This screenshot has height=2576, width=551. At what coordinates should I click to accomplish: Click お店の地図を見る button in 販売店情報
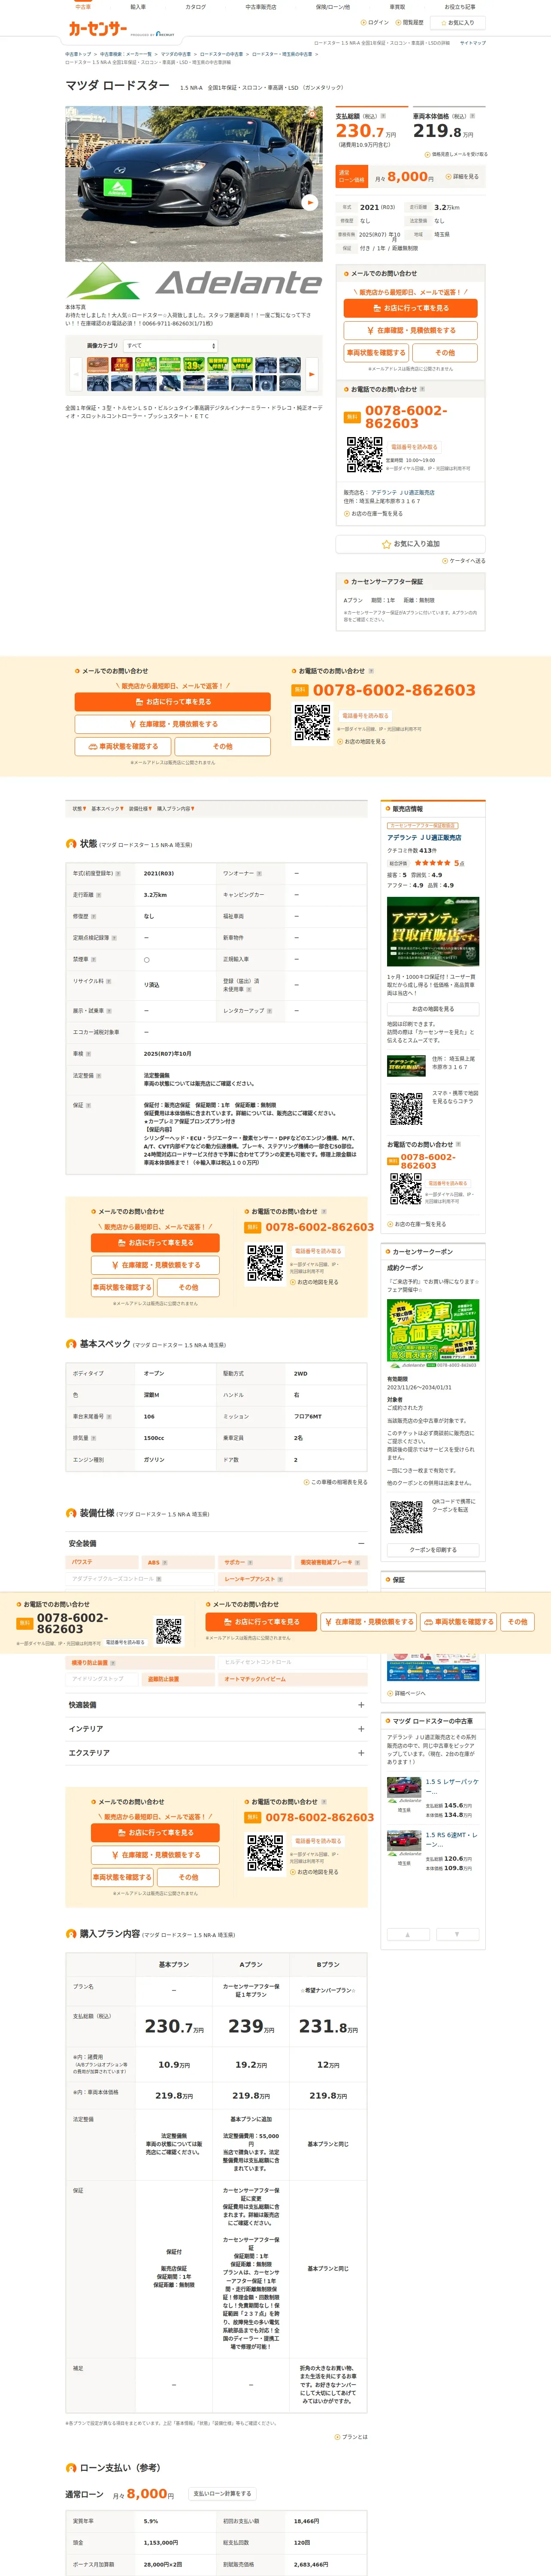433,1009
